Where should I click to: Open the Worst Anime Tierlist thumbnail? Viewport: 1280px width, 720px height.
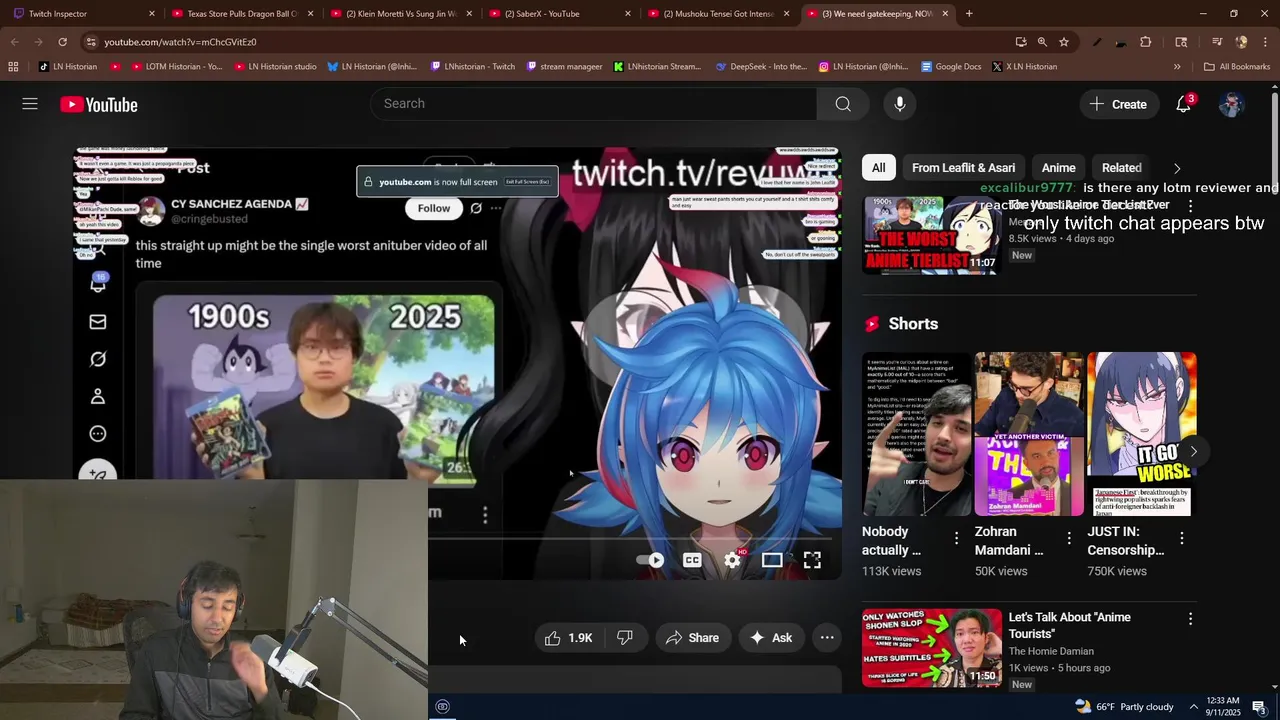click(x=932, y=234)
